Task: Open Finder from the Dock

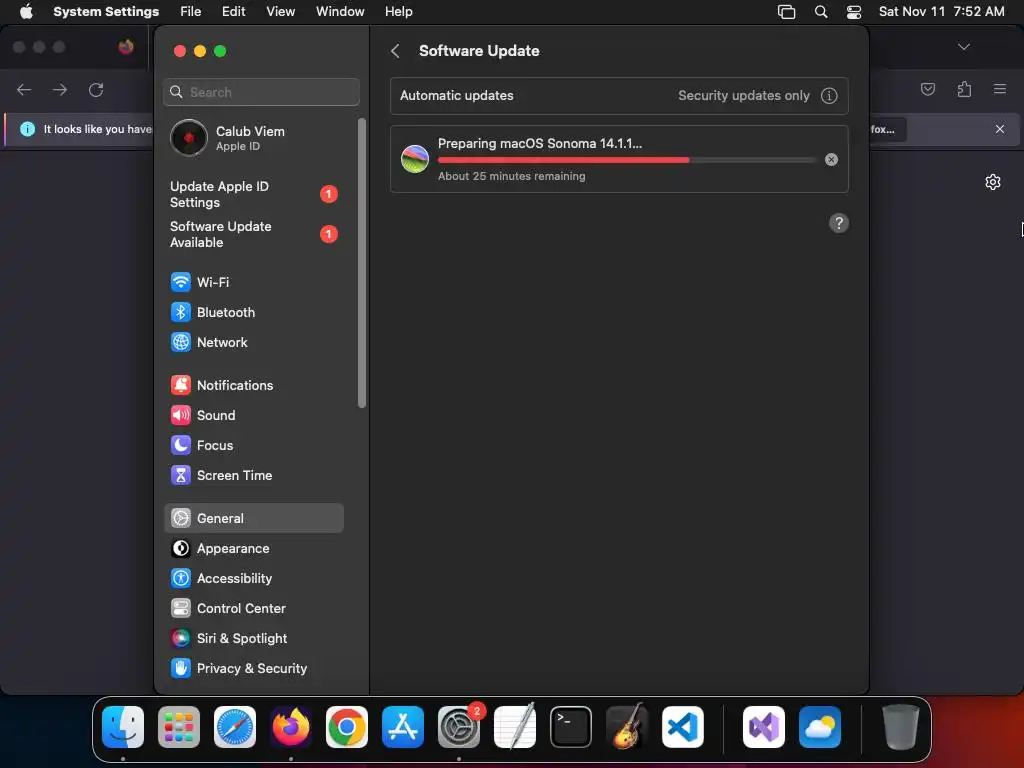Action: point(123,727)
